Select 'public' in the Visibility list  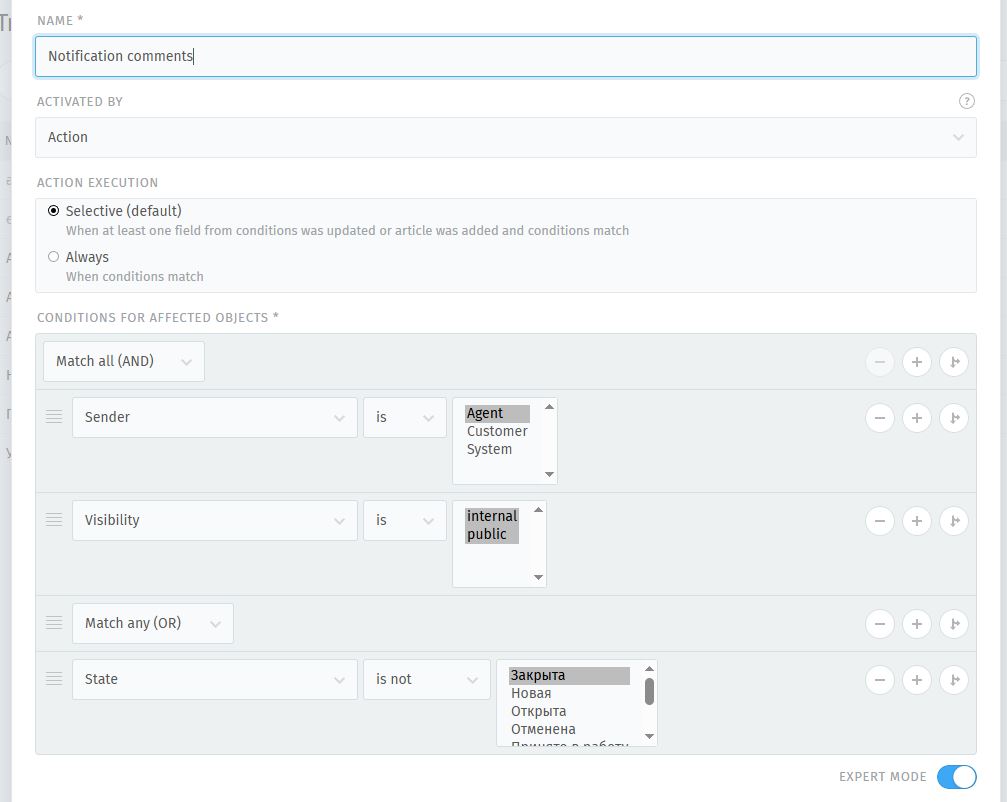click(486, 534)
